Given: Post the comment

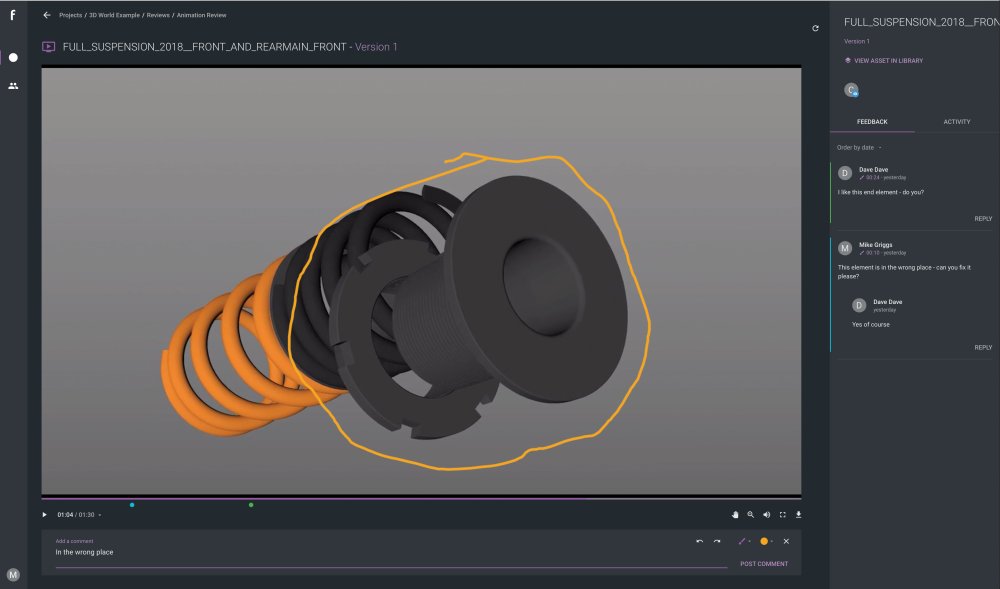Looking at the screenshot, I should (x=764, y=564).
